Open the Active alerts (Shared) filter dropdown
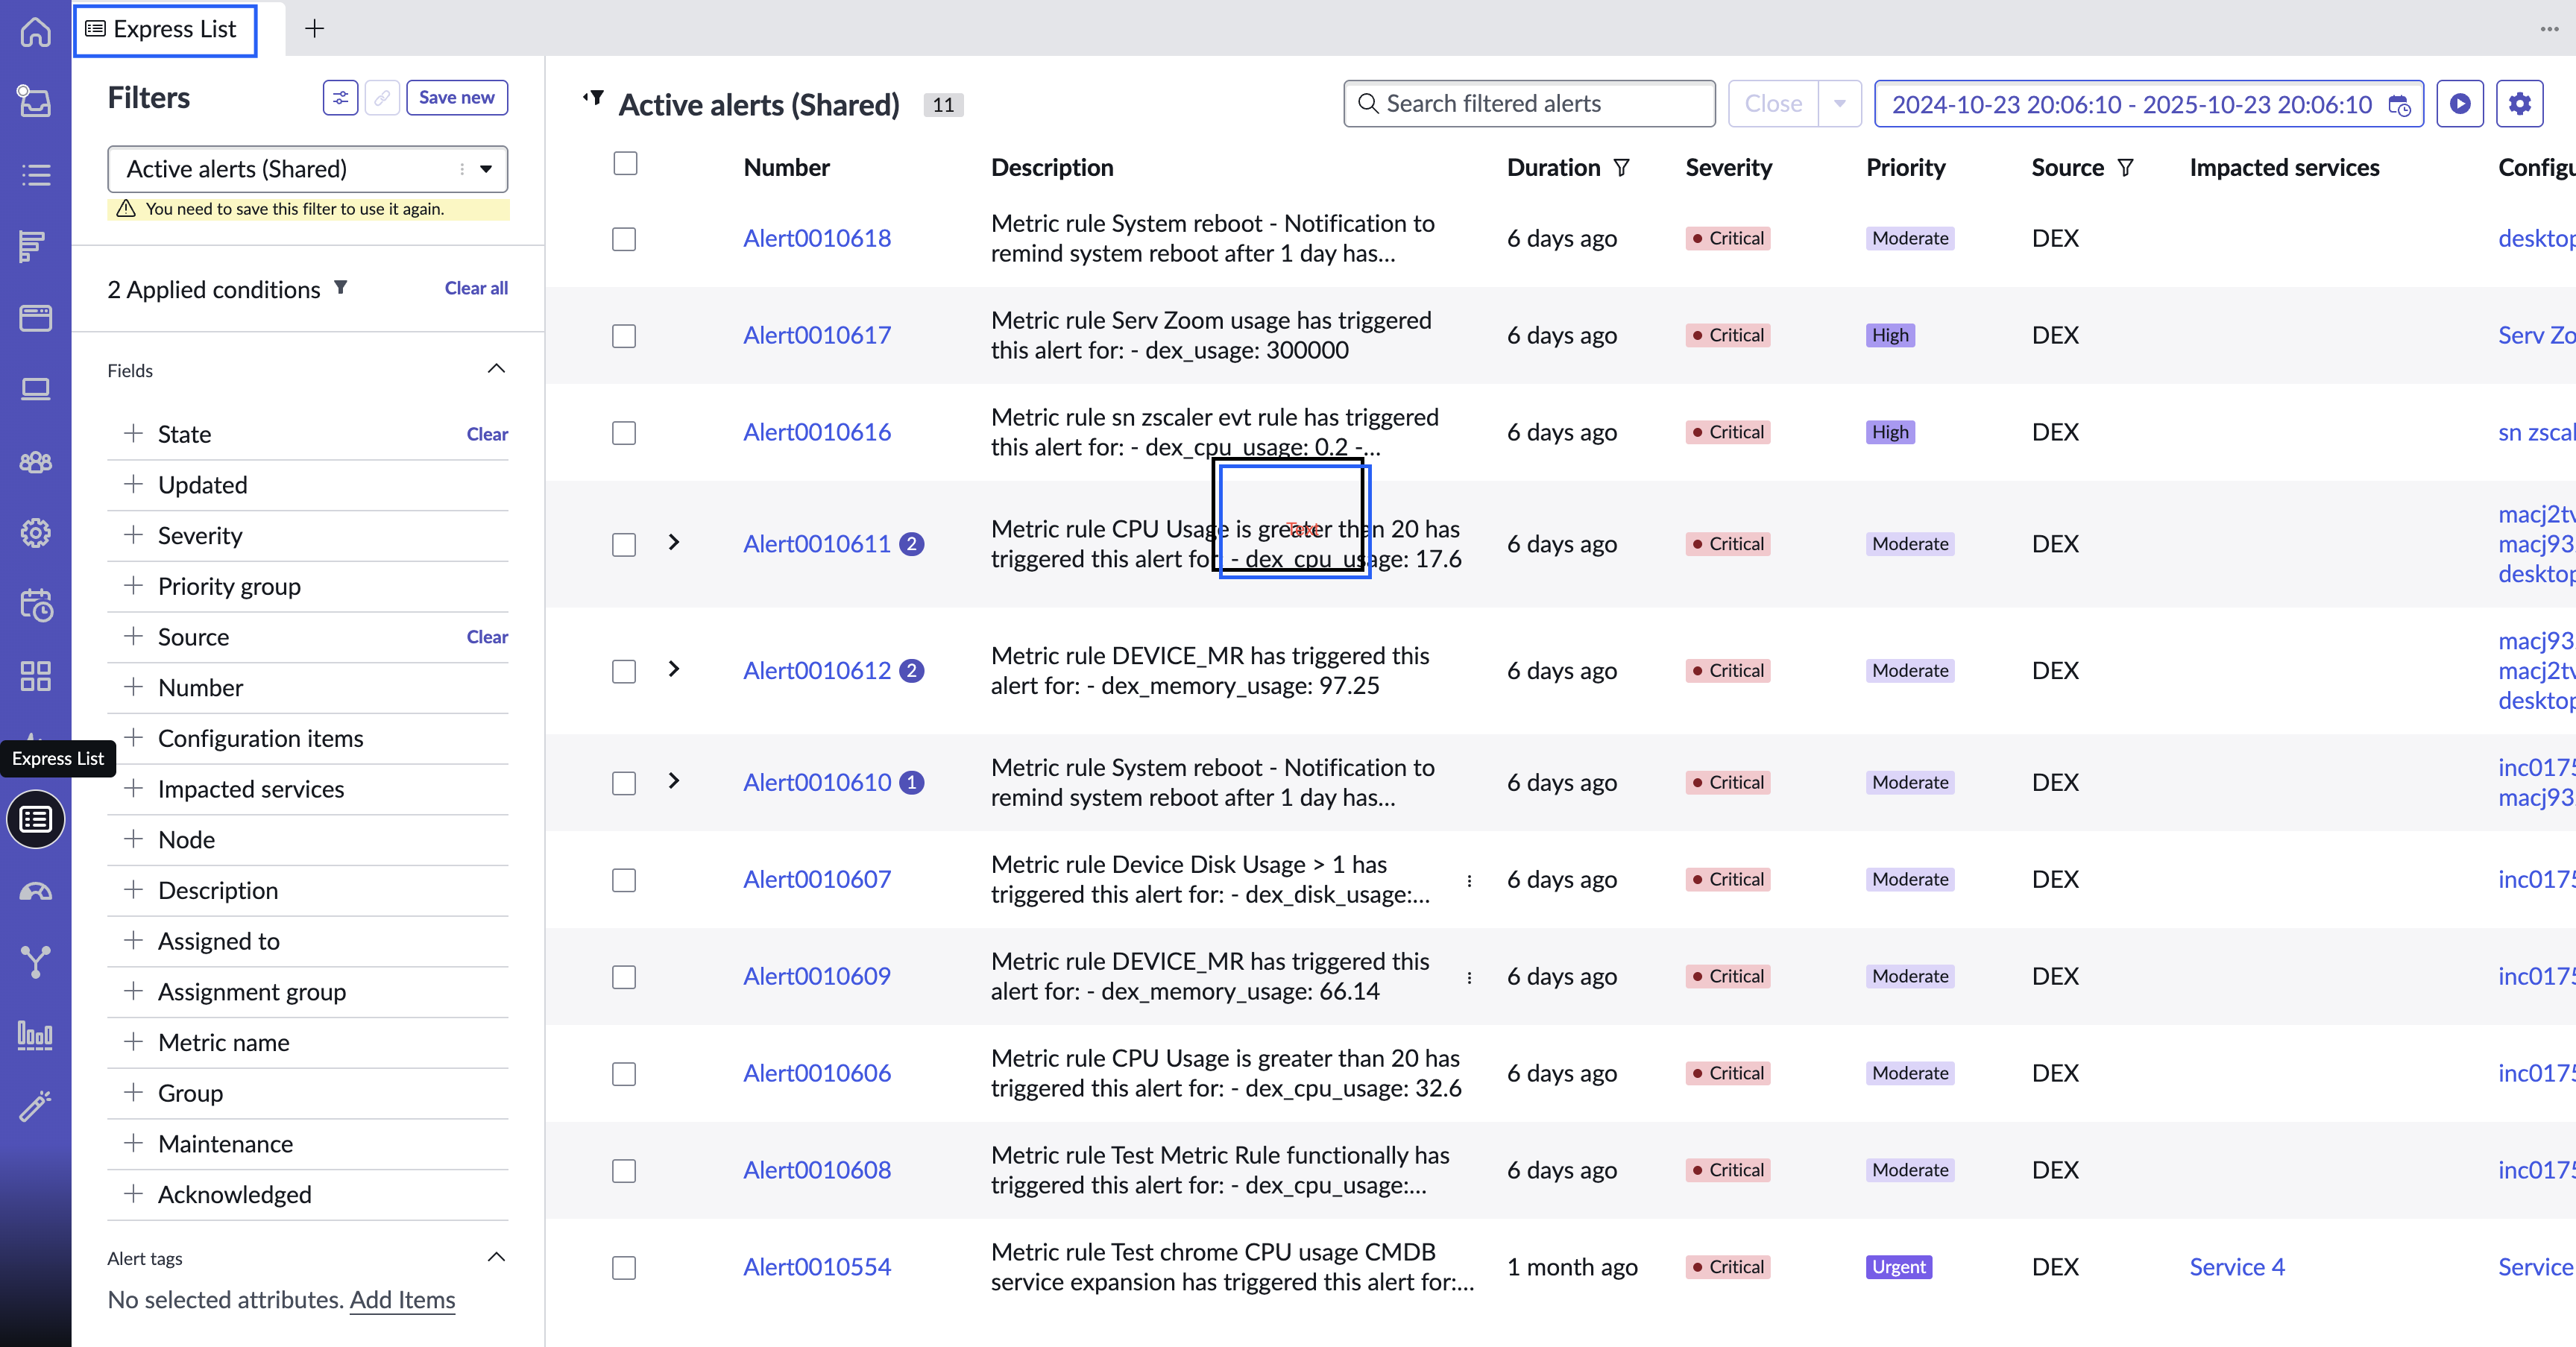 click(x=307, y=169)
